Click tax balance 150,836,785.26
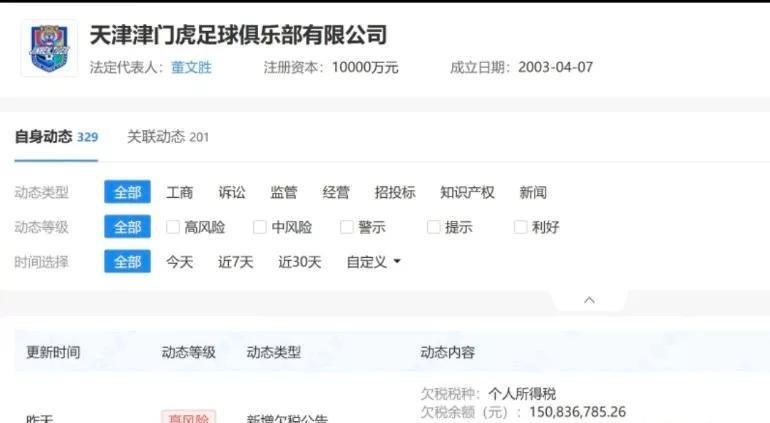770x423 pixels. click(578, 412)
